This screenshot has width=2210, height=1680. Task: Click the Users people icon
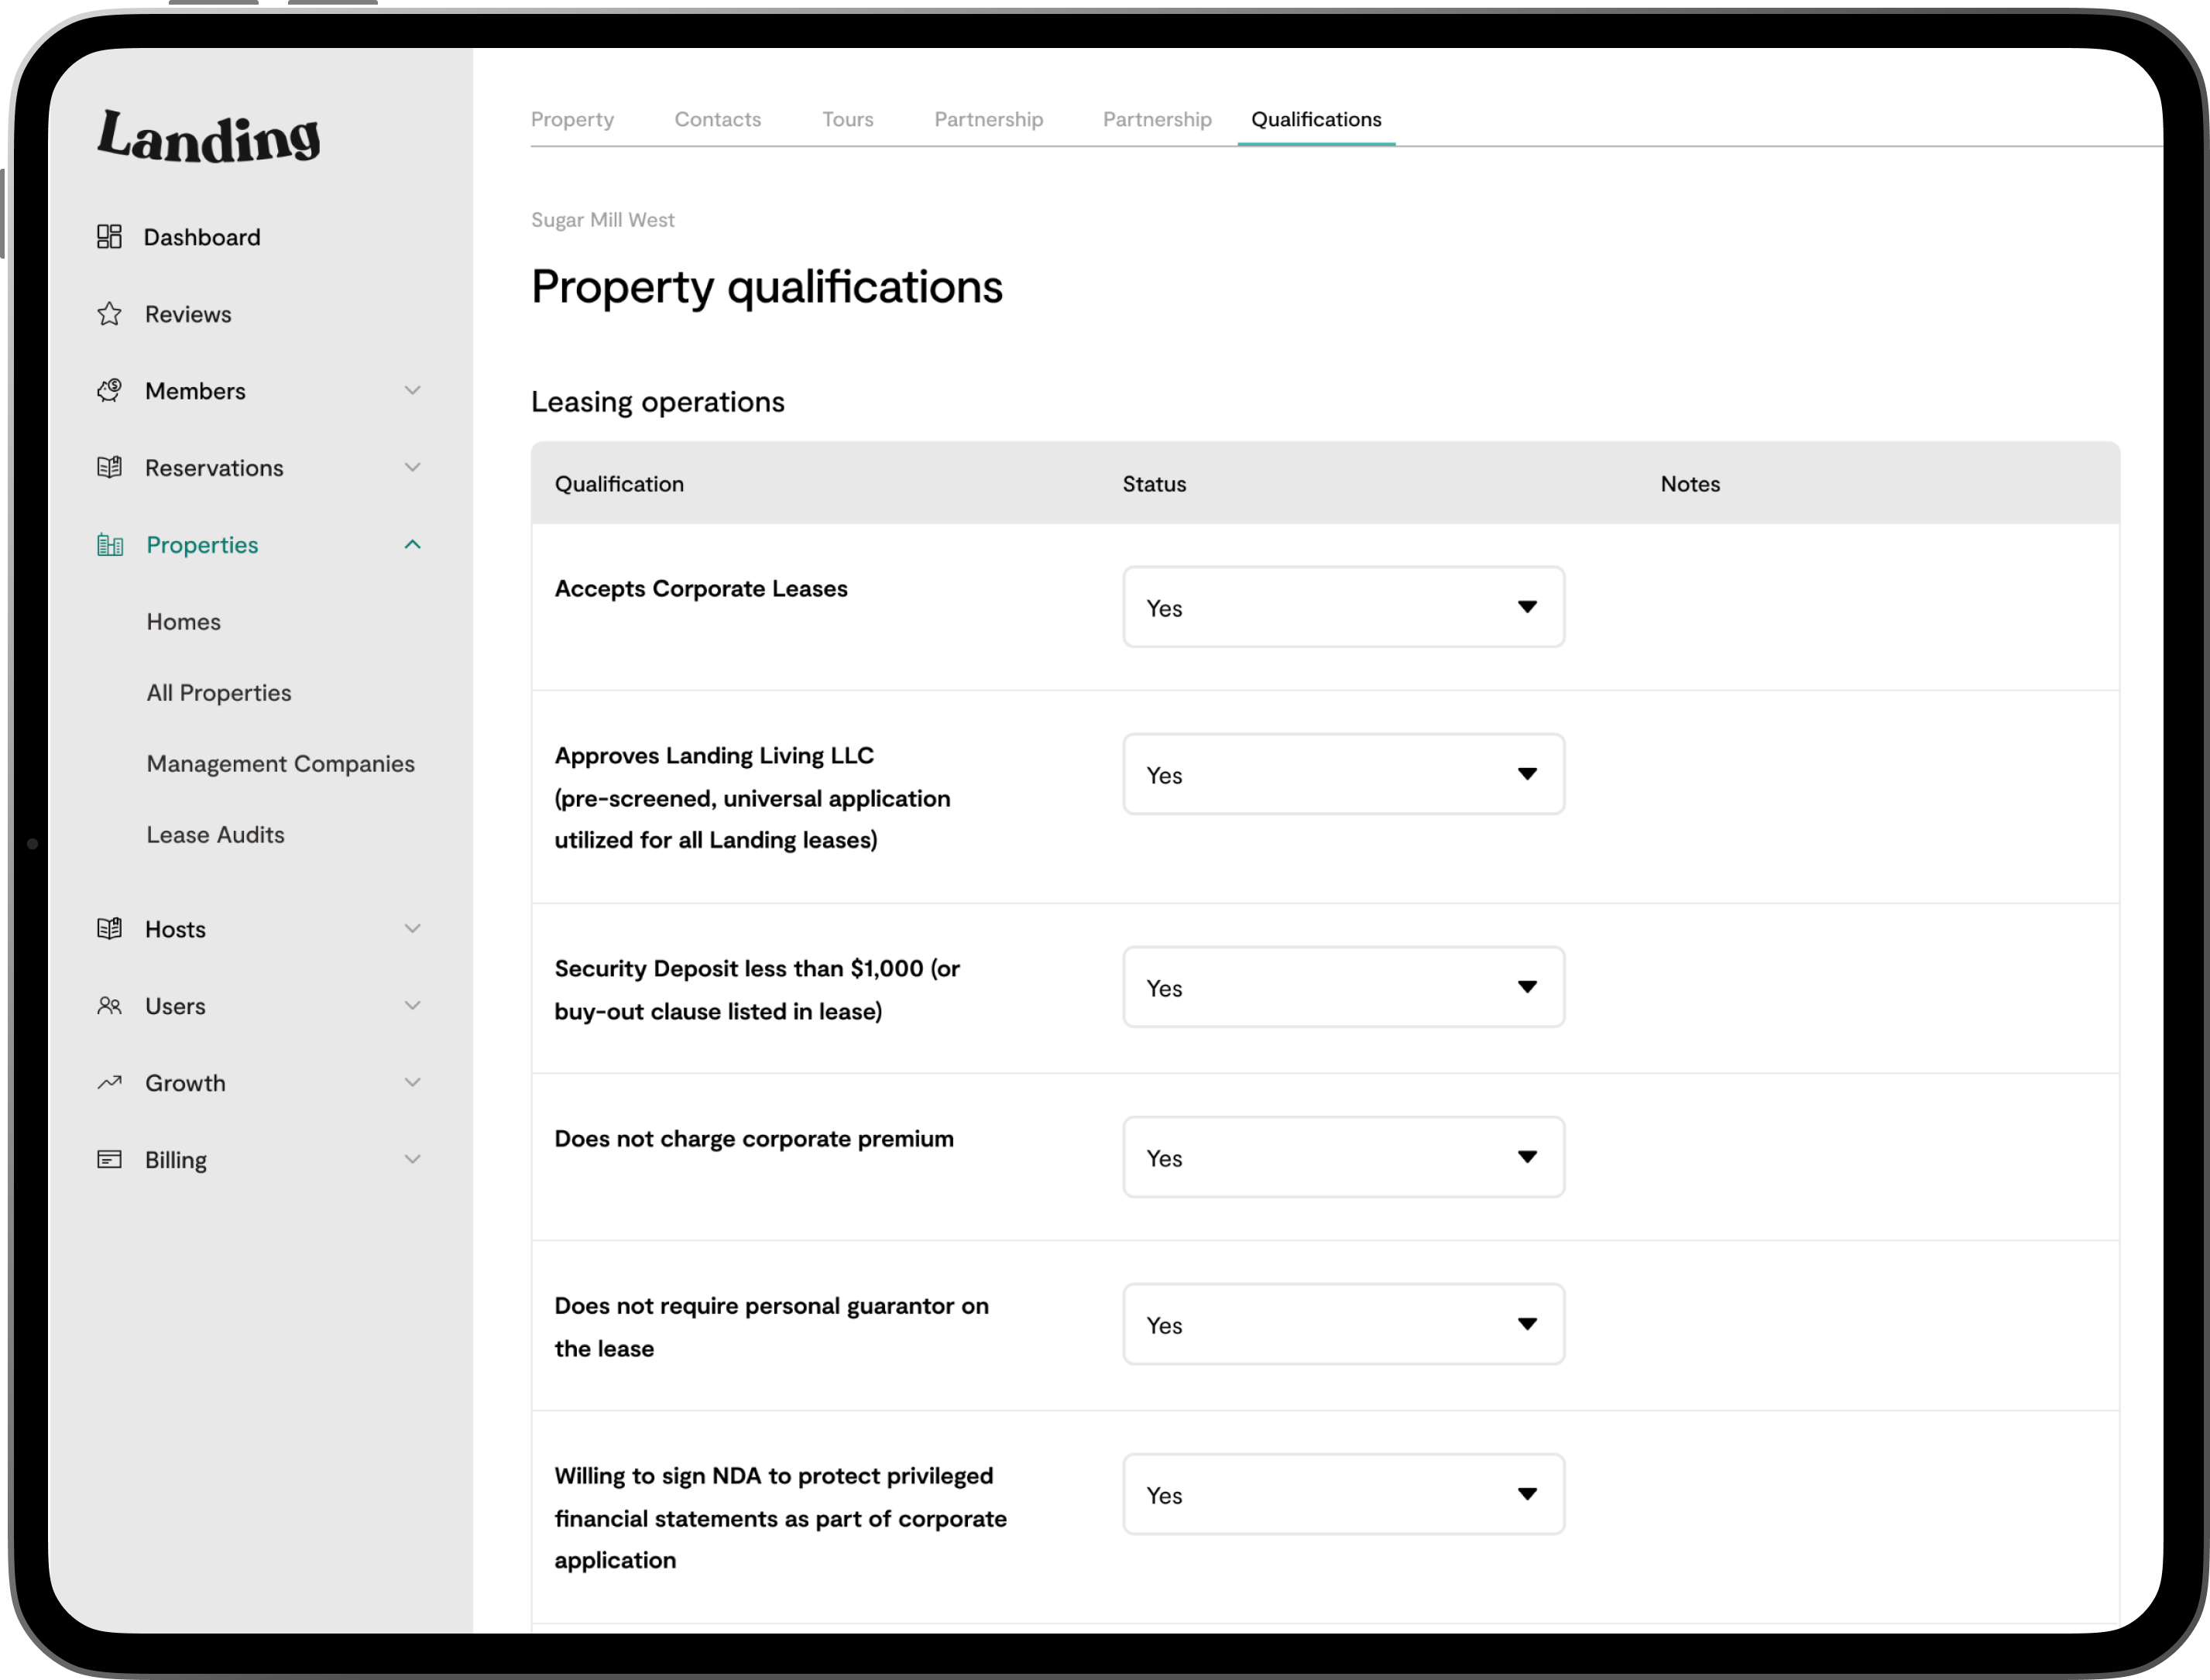[109, 1006]
